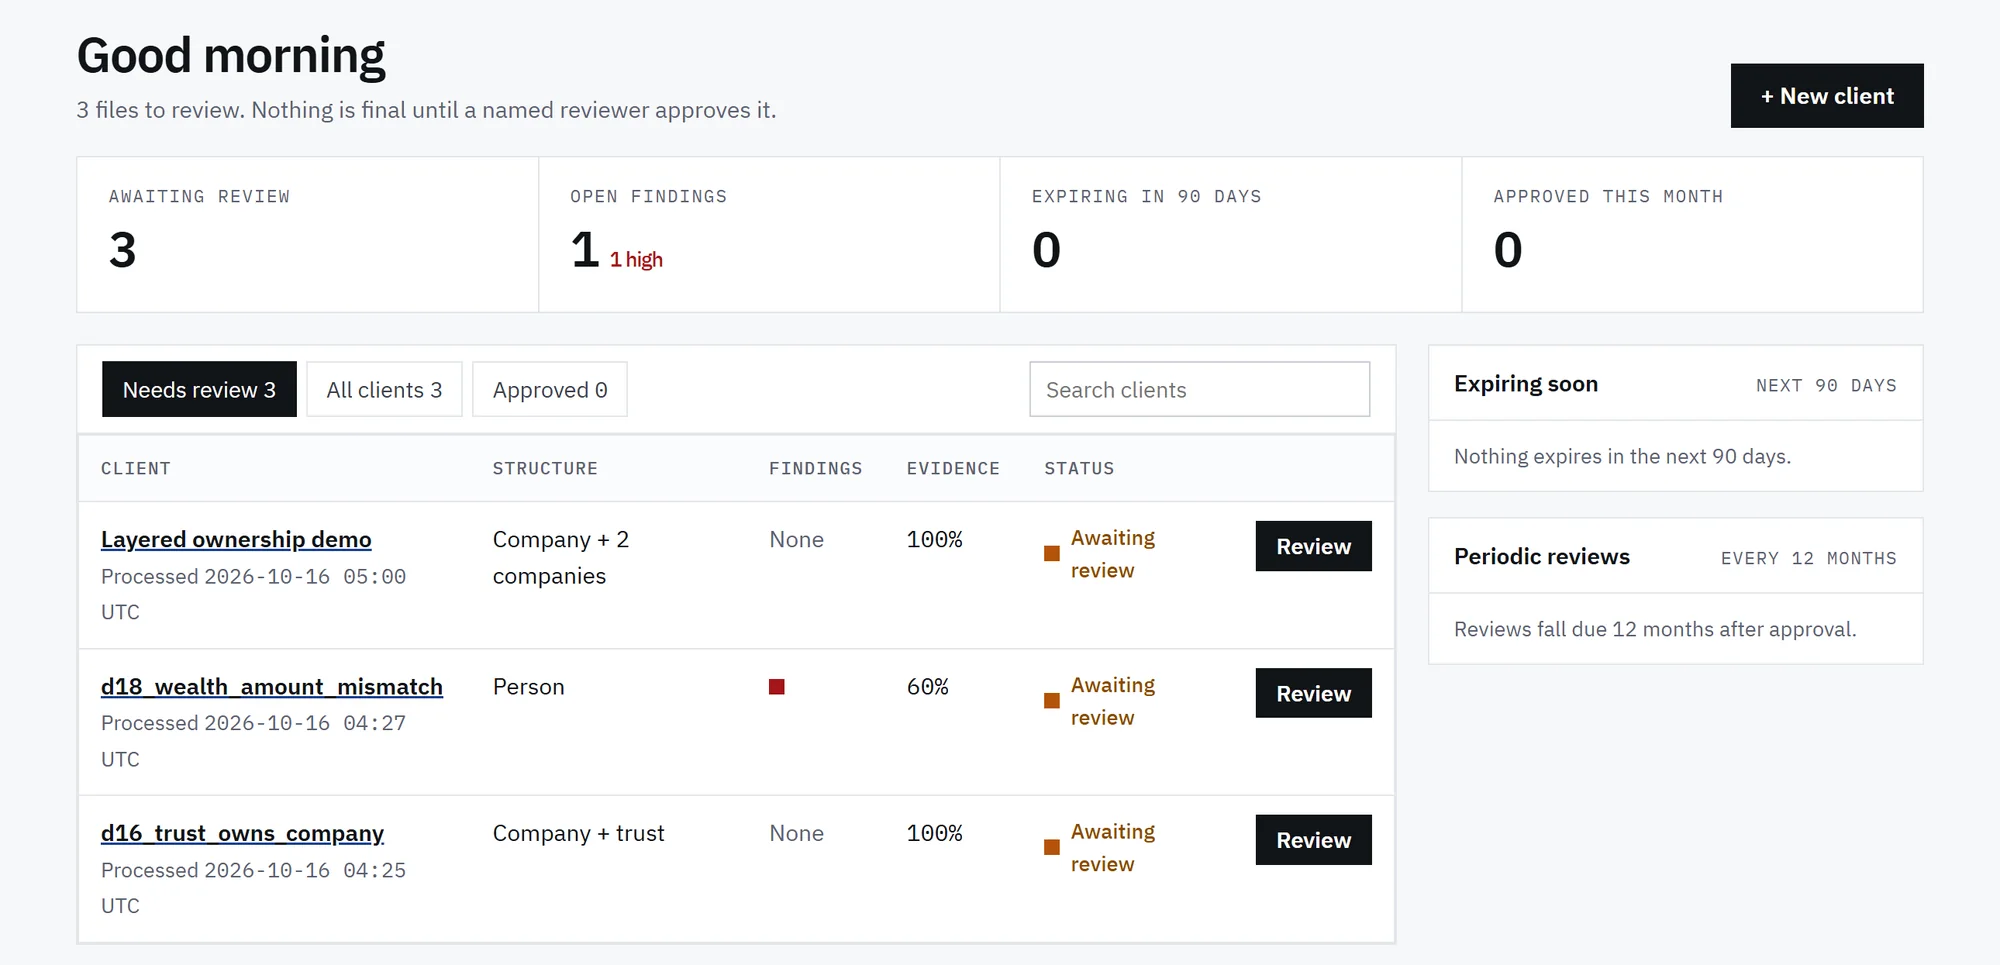Click the FINDINGS column header
The height and width of the screenshot is (965, 2000).
point(815,468)
